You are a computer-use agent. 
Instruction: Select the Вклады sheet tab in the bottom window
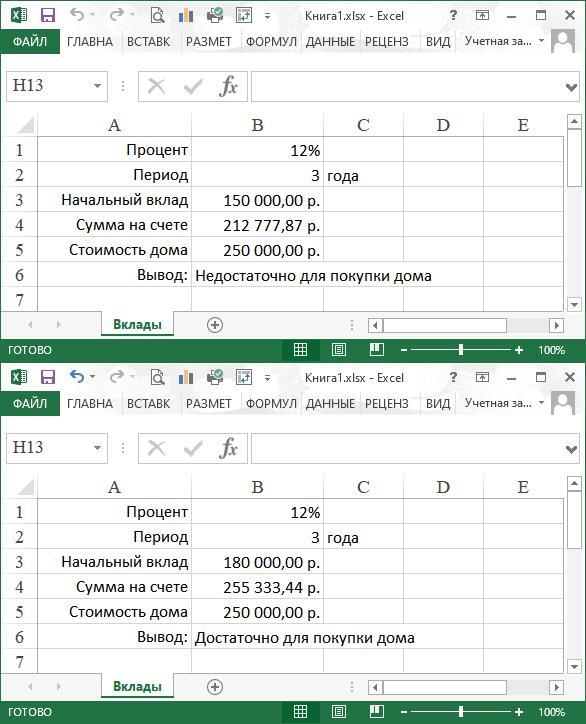coord(137,686)
